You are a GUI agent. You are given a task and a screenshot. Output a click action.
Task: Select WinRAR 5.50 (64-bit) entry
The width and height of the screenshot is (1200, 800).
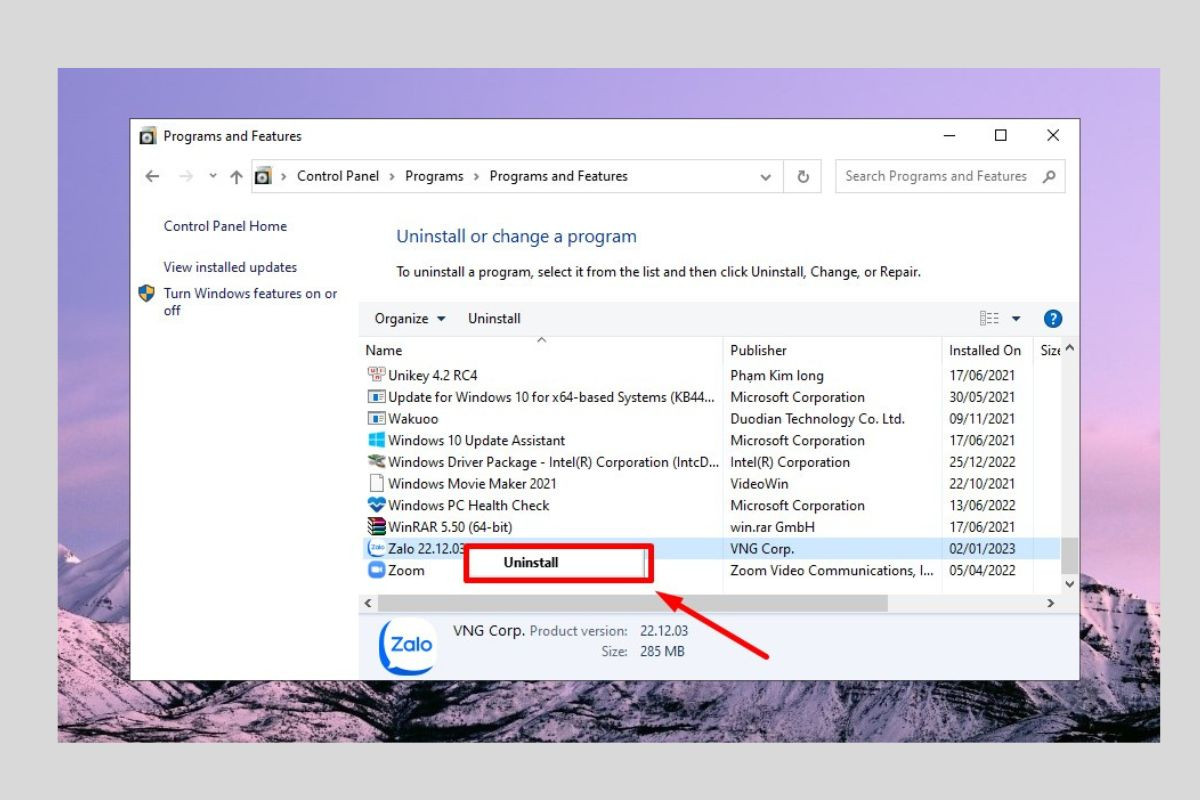(450, 527)
